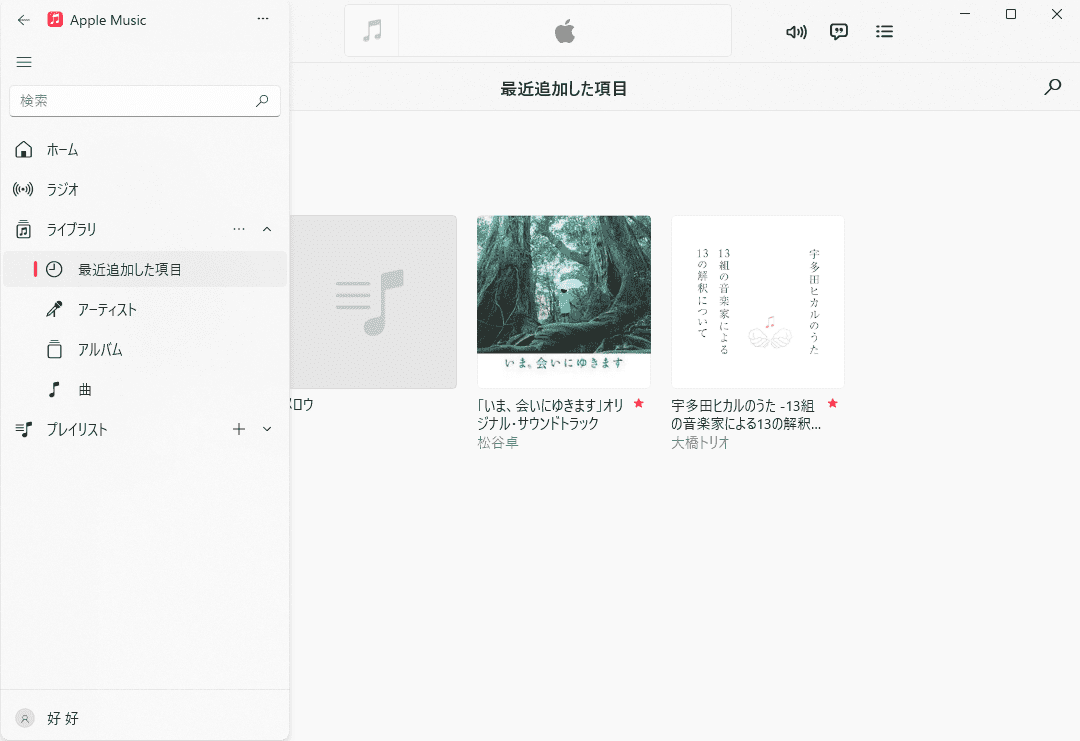
Task: Show lyrics with speech bubble icon
Action: (839, 31)
